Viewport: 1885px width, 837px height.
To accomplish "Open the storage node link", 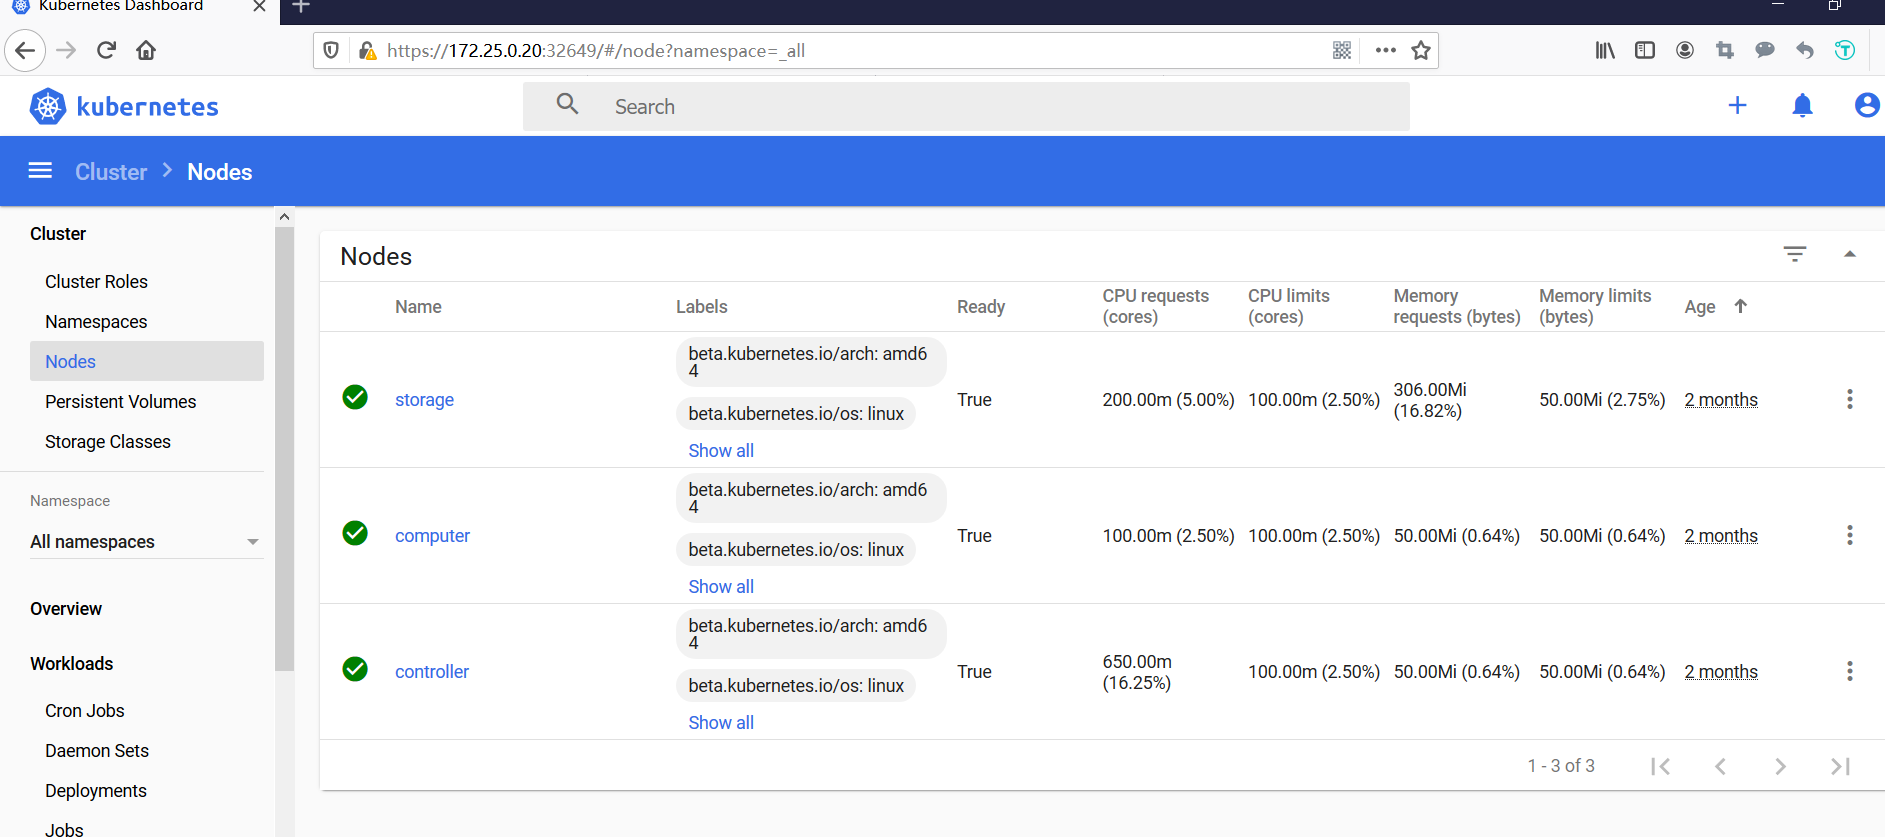I will [424, 399].
